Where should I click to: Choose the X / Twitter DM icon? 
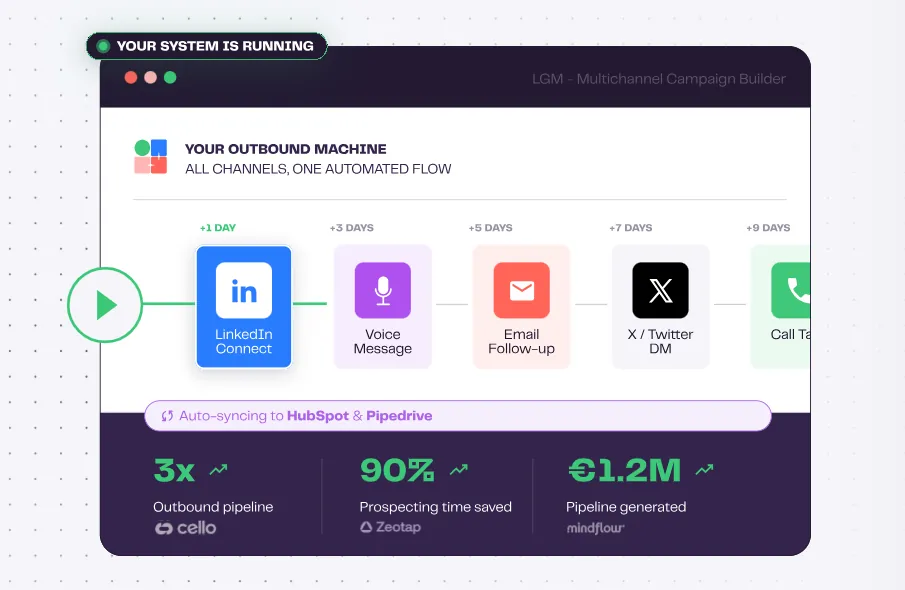660,290
